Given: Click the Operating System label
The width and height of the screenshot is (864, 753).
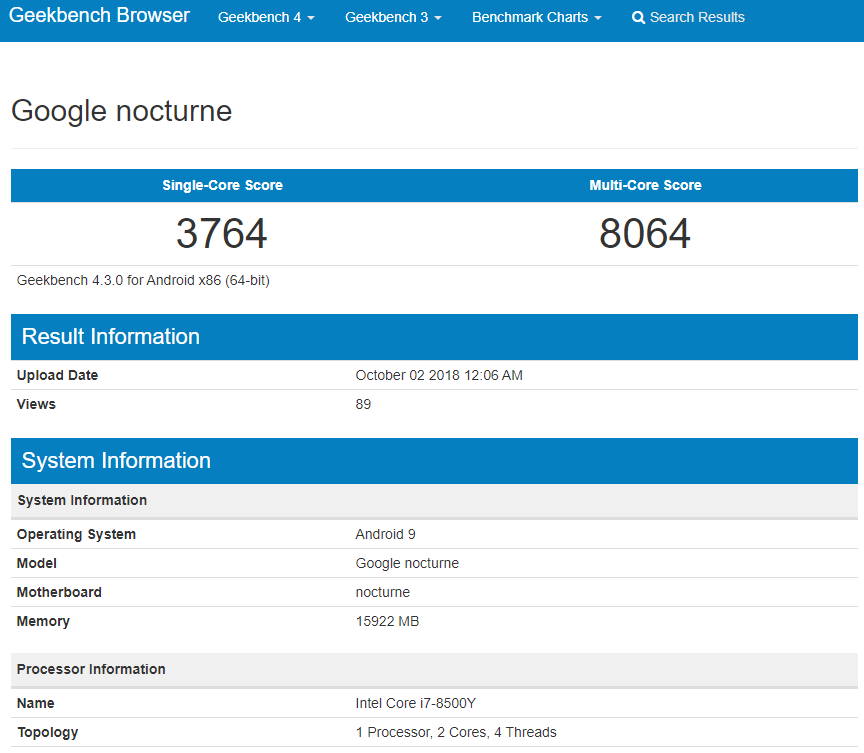Looking at the screenshot, I should [x=76, y=534].
